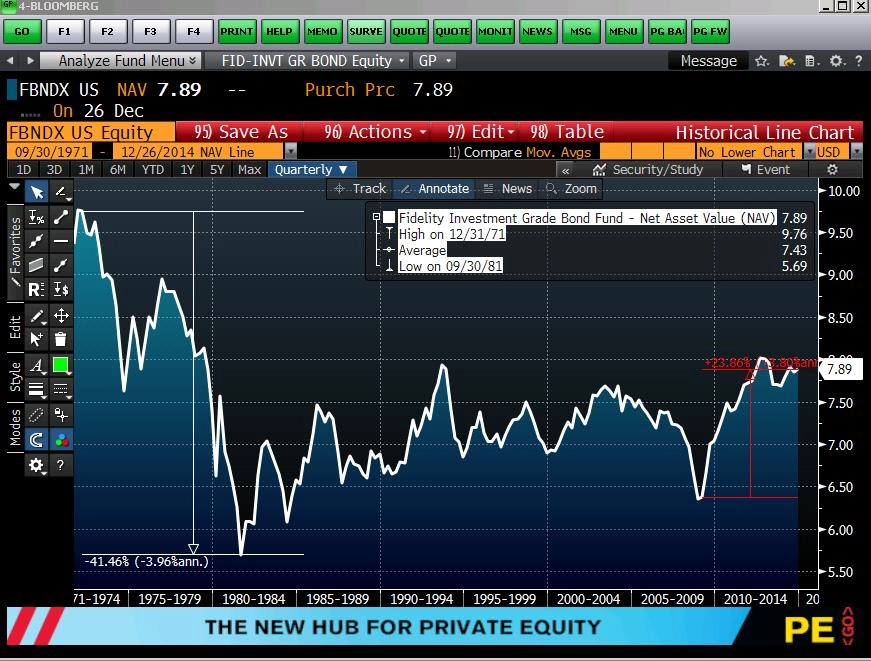Toggle the Annotate mode button
871x661 pixels.
433,188
